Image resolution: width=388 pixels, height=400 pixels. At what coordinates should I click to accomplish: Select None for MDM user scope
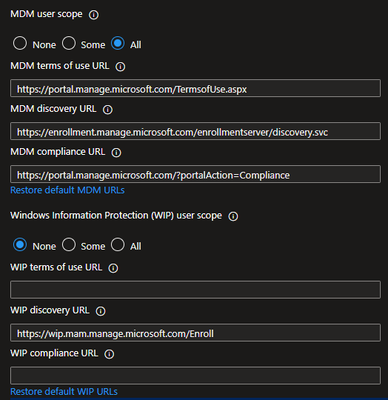click(x=20, y=43)
